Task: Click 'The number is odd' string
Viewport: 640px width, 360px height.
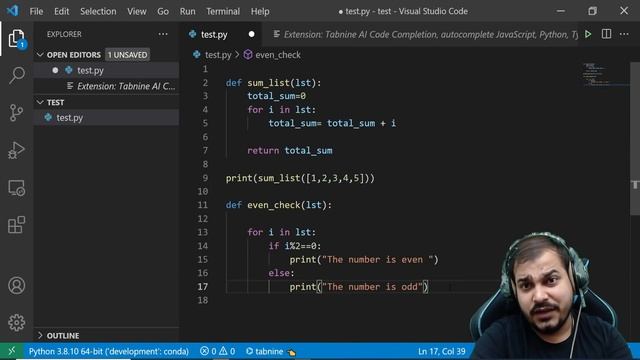Action: [x=372, y=287]
